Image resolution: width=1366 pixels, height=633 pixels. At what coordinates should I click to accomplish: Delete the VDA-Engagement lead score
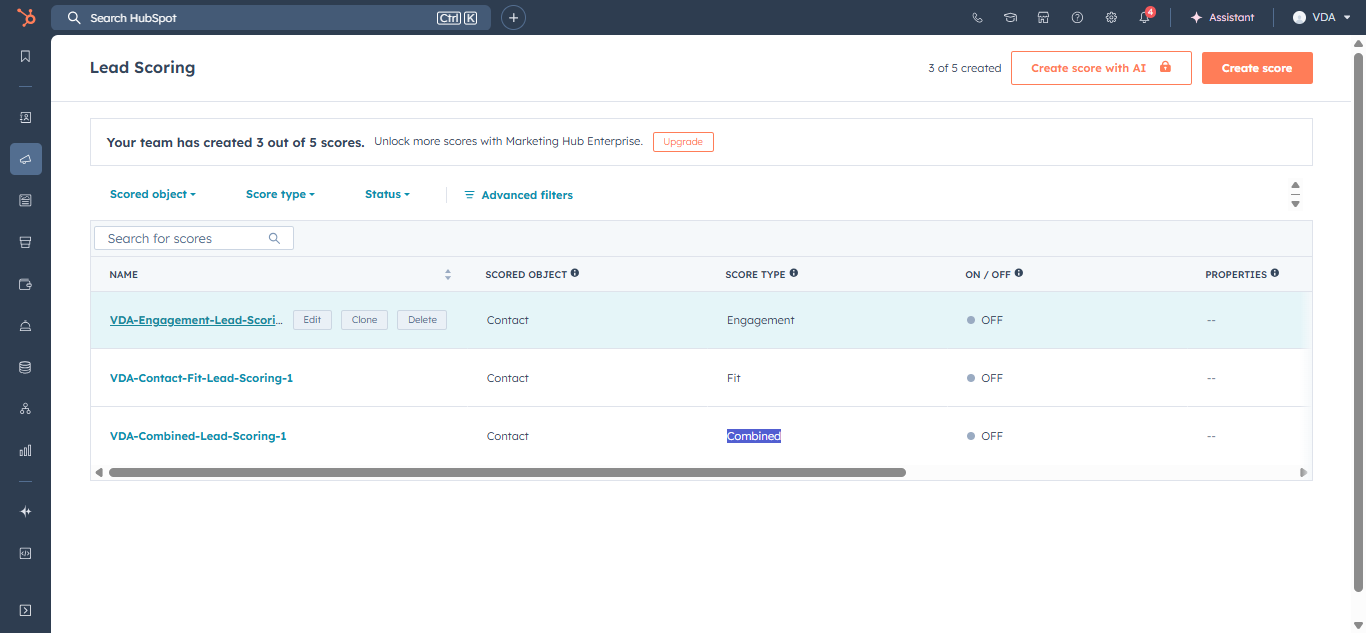pos(422,320)
